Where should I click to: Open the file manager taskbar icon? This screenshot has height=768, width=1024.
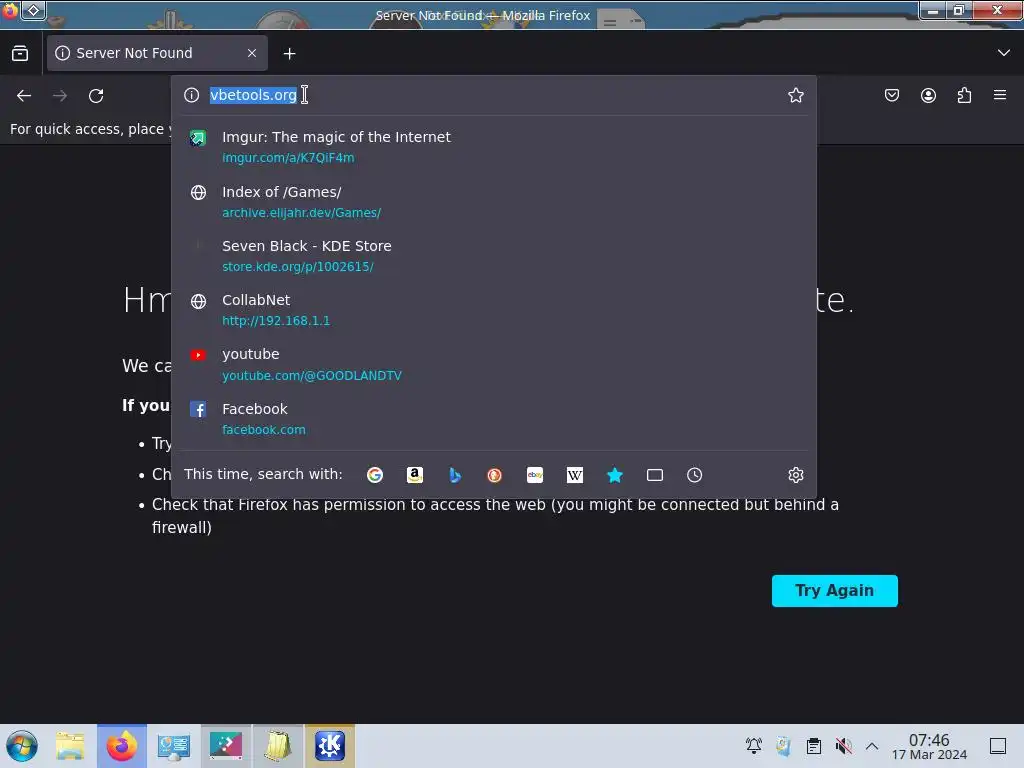pos(70,746)
